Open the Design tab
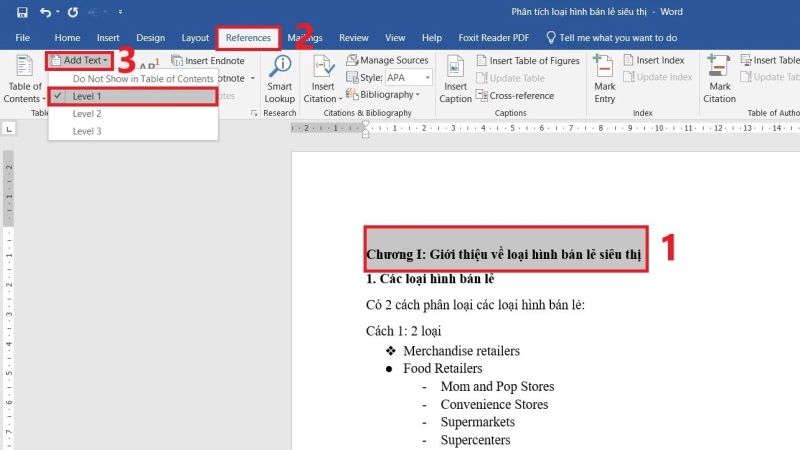Image resolution: width=800 pixels, height=450 pixels. point(151,38)
